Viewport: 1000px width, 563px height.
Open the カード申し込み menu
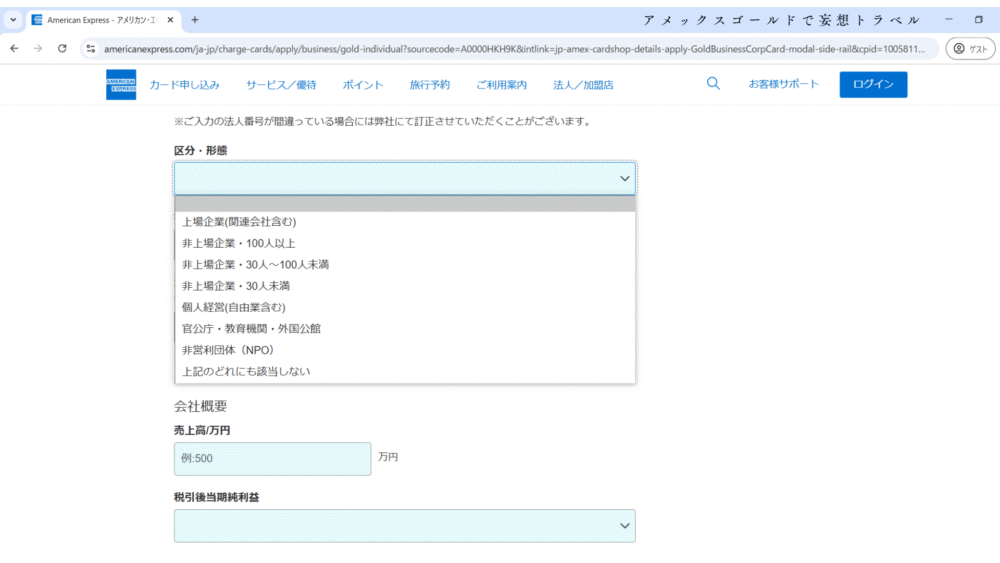pos(184,85)
